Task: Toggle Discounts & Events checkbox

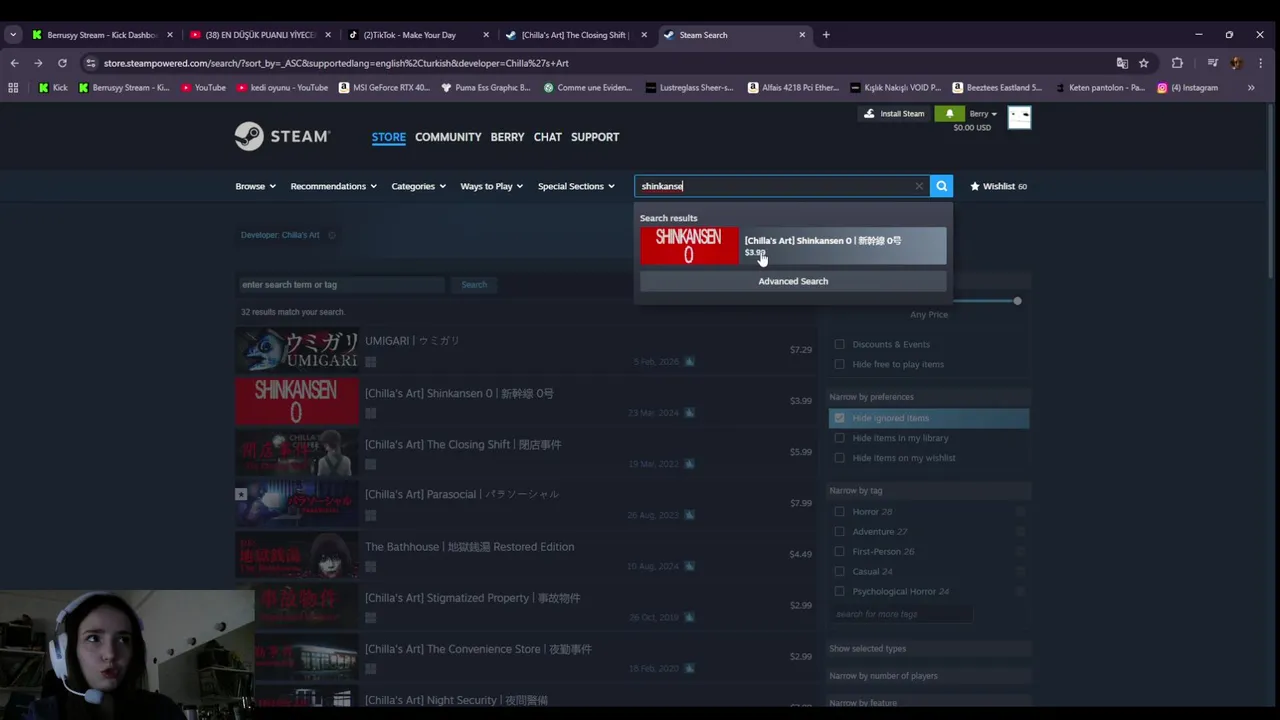Action: [839, 344]
